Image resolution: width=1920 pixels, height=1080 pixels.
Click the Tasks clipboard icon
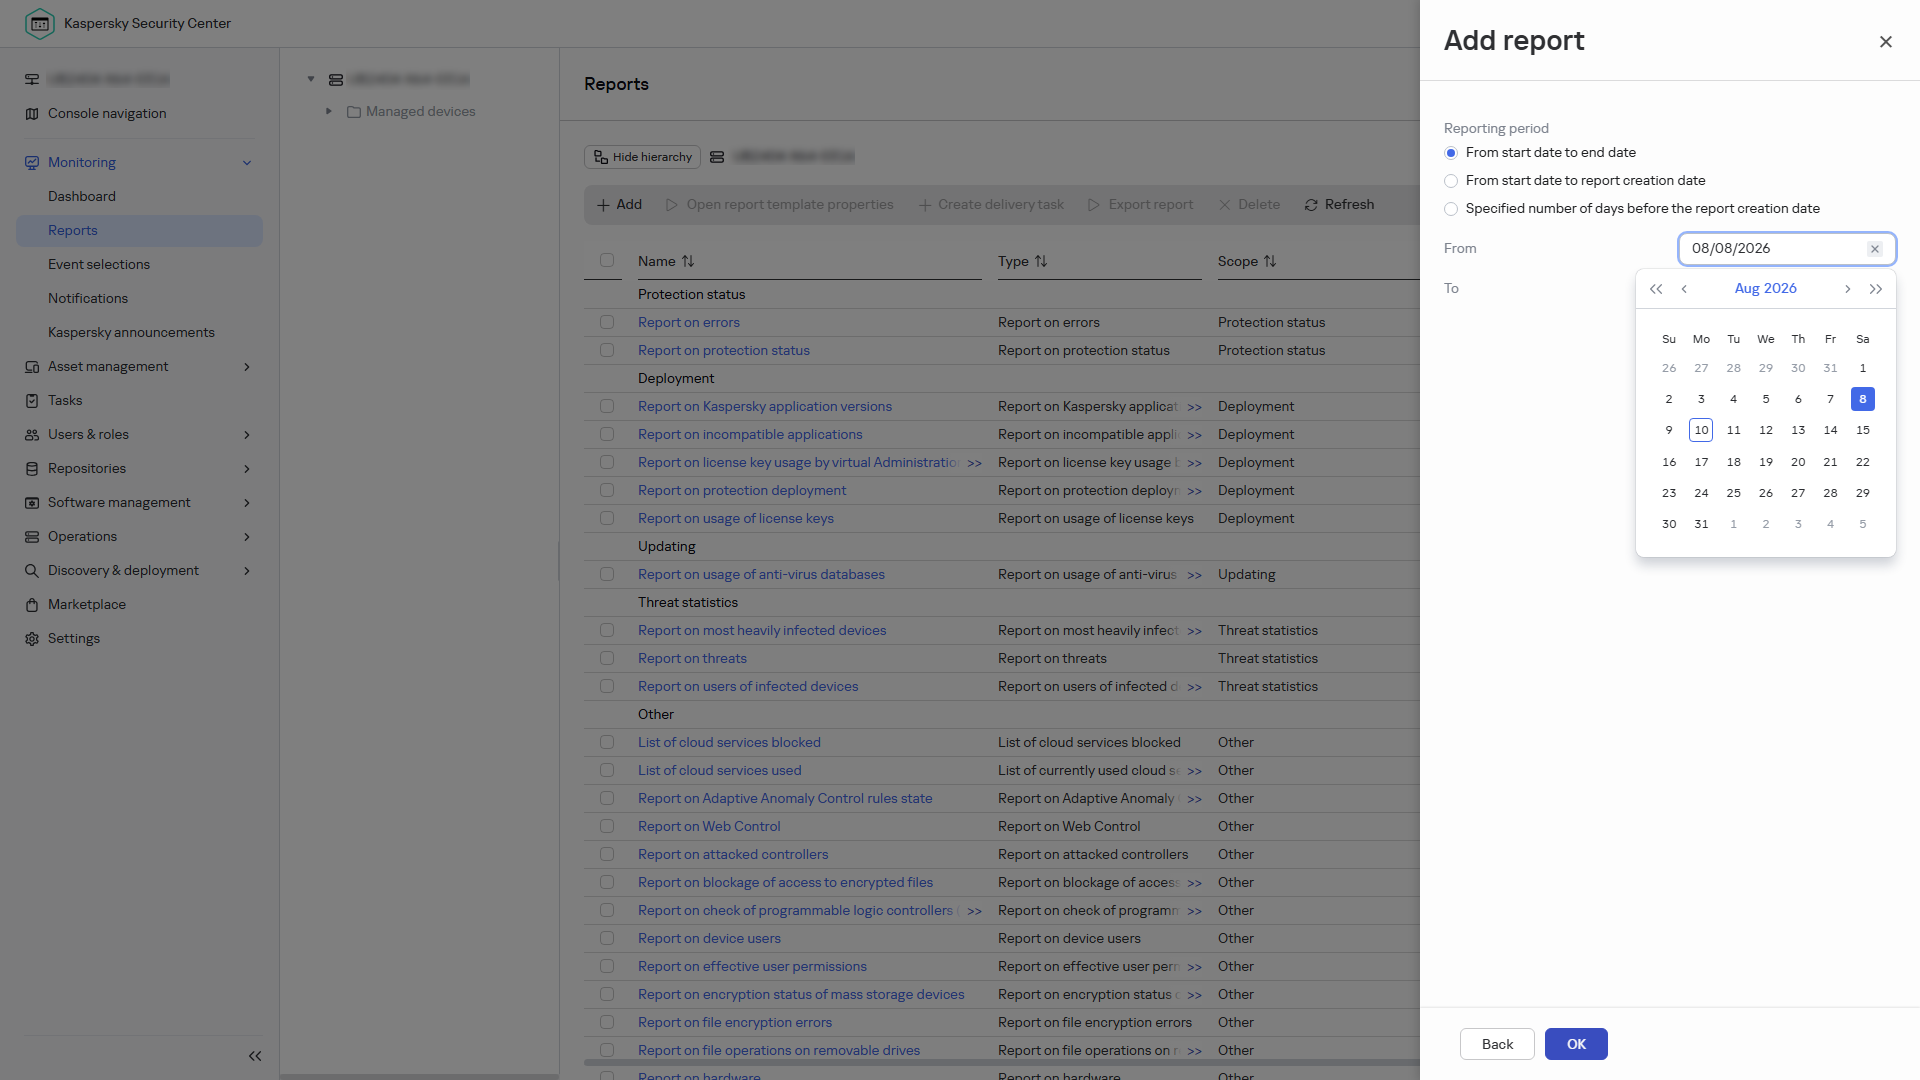tap(32, 401)
